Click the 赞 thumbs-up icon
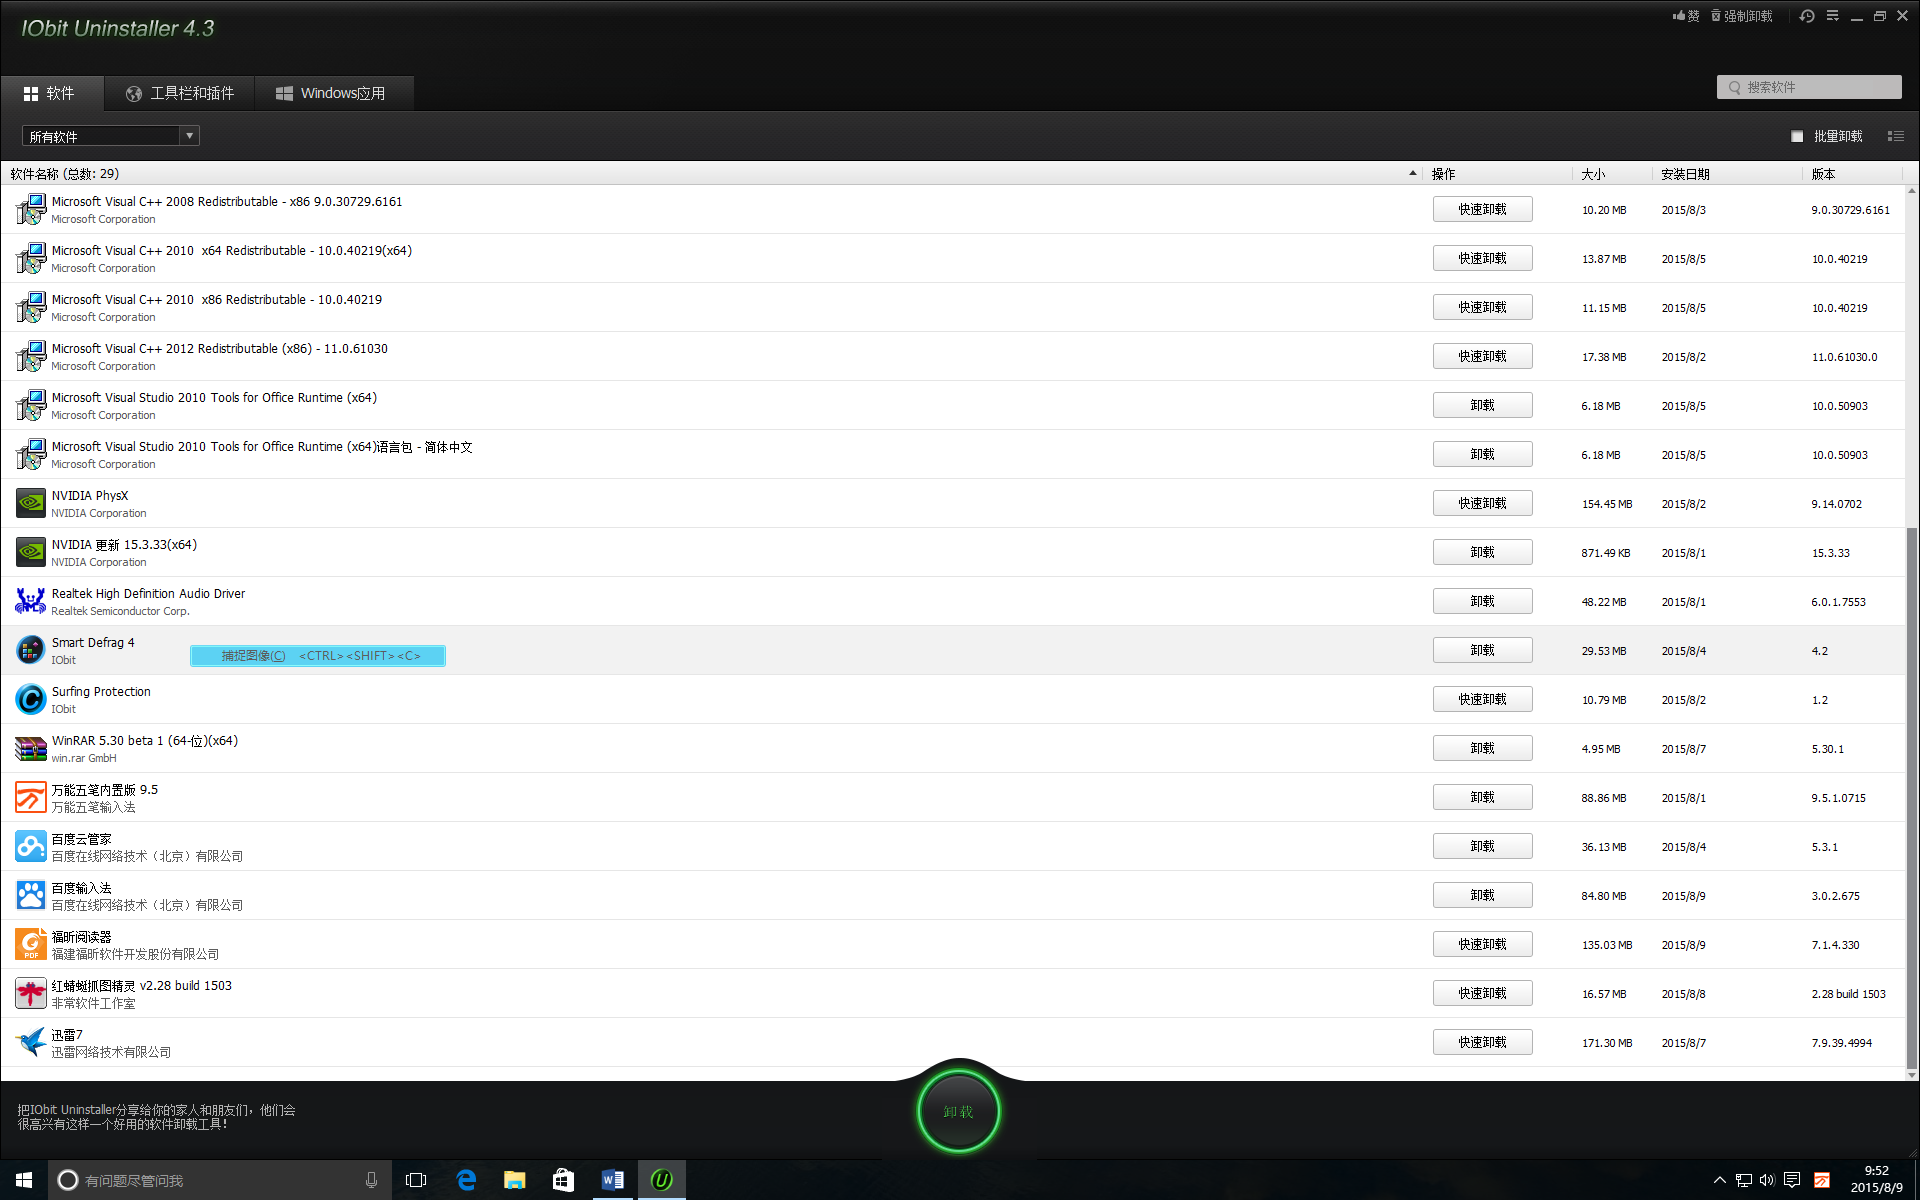This screenshot has width=1920, height=1200. 1686,16
